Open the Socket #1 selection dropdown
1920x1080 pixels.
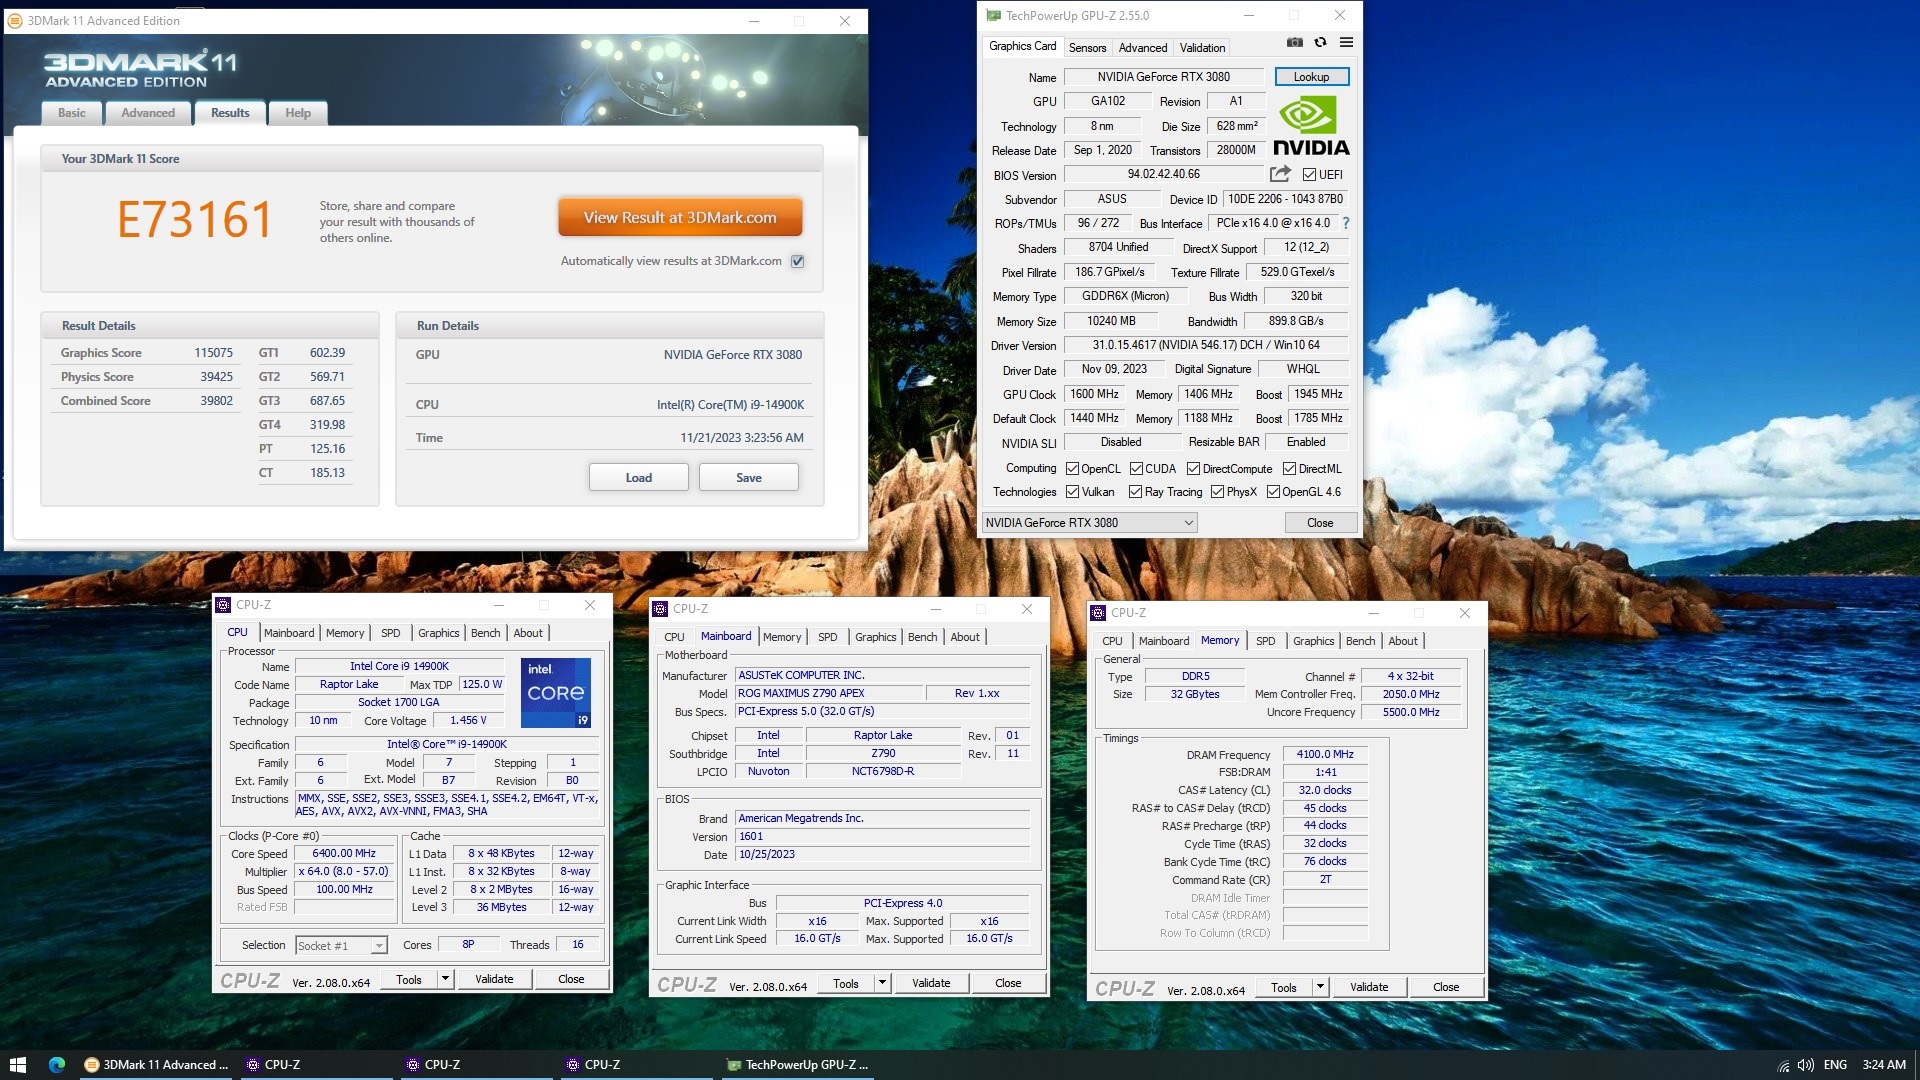341,946
